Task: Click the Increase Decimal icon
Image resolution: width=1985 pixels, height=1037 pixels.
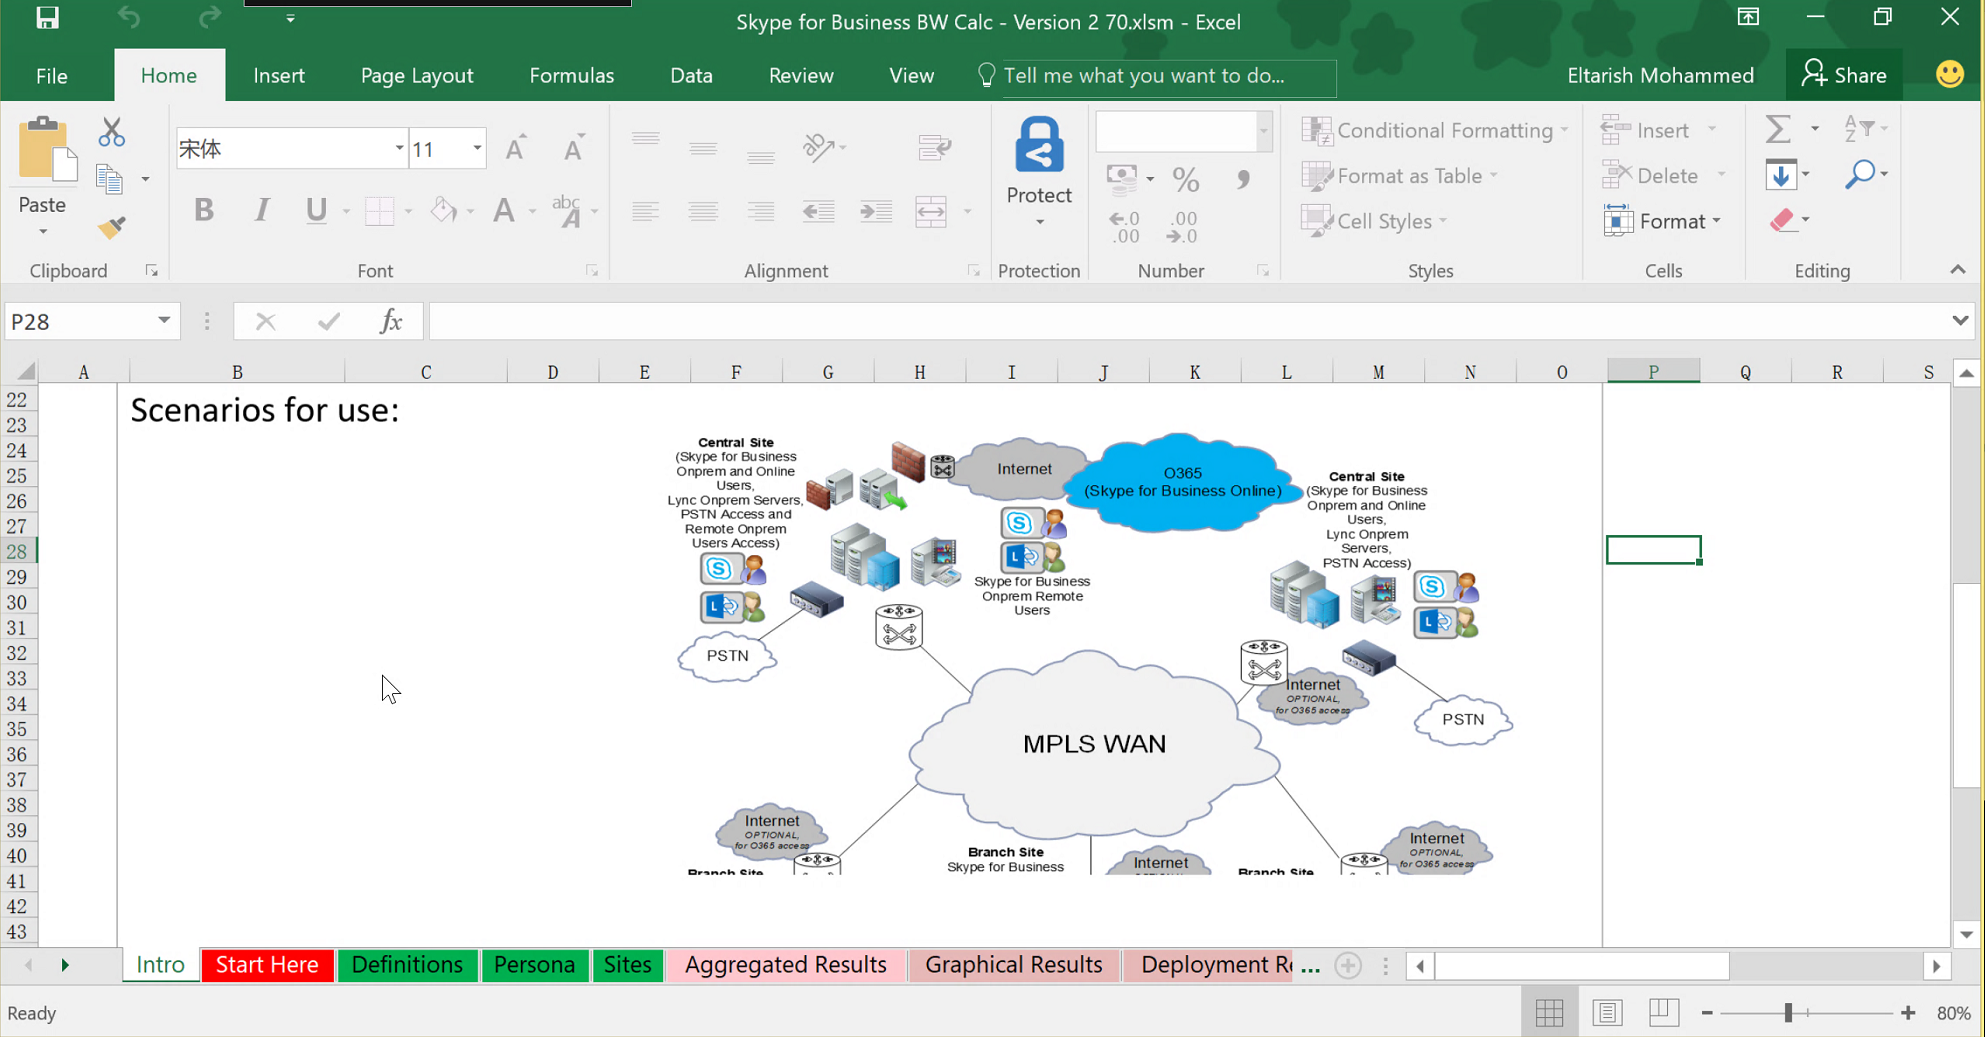Action: coord(1125,227)
